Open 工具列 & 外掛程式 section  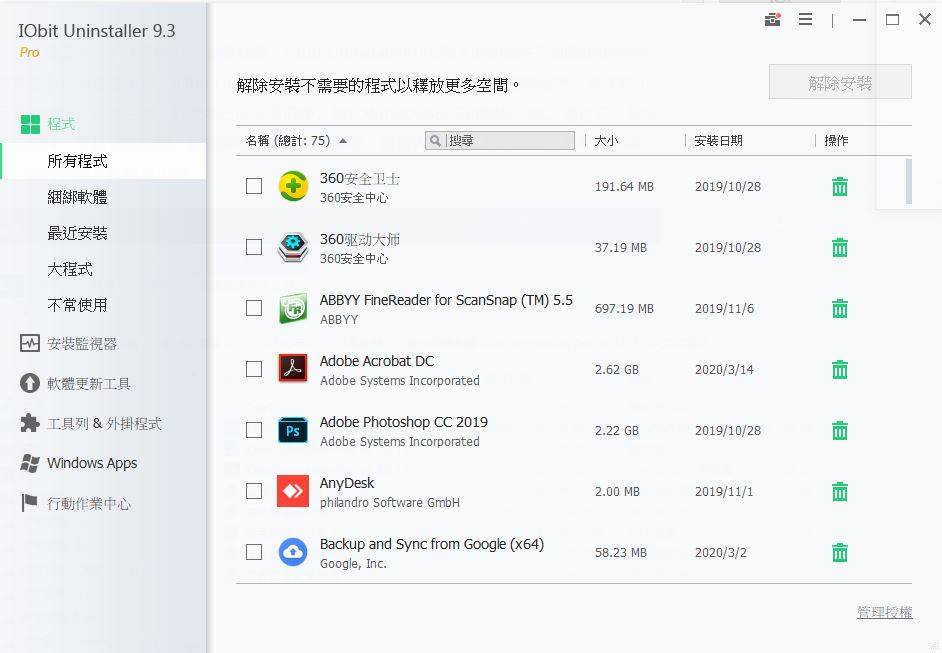(105, 424)
